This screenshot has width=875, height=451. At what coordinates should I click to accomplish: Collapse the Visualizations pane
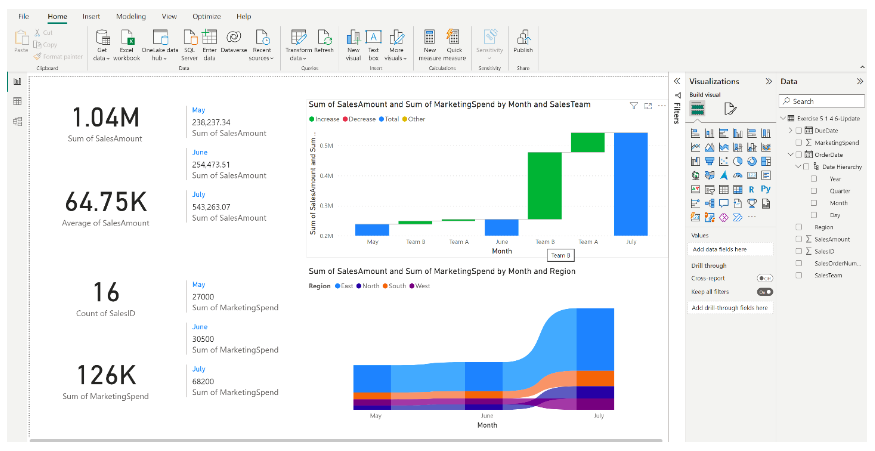pos(767,81)
